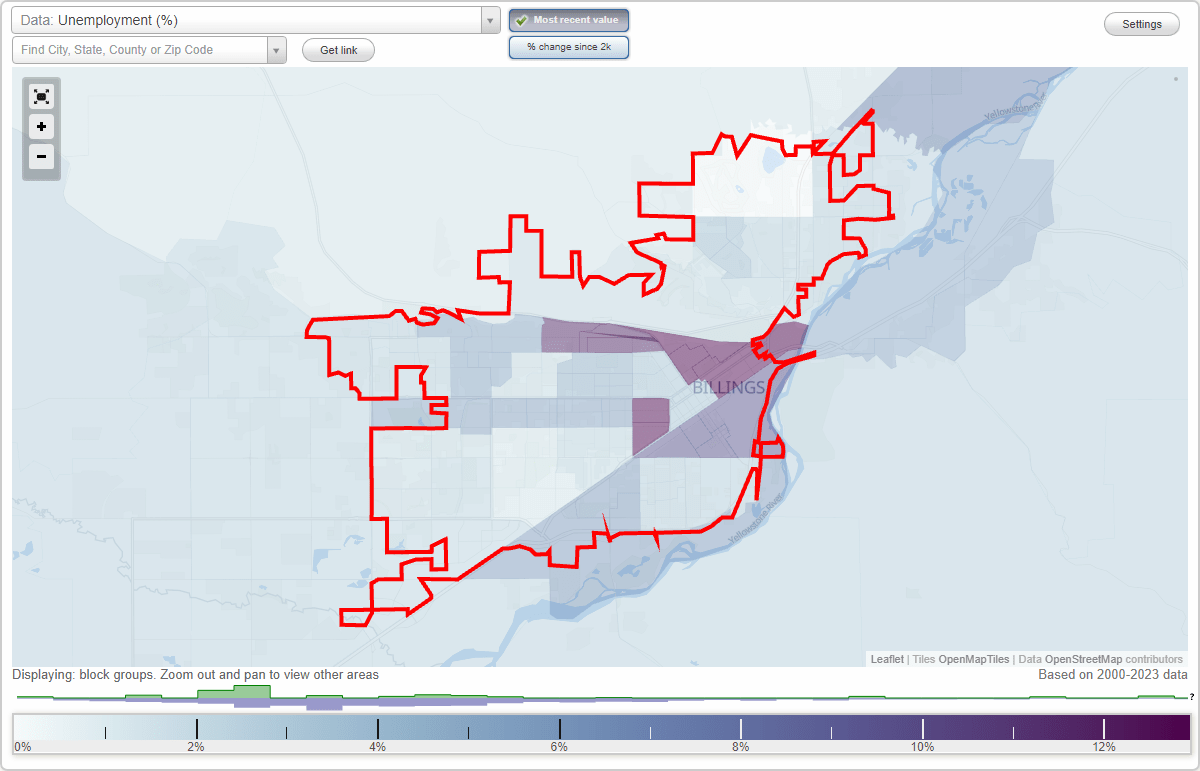
Task: Click the 8% mark on color legend
Action: 740,747
